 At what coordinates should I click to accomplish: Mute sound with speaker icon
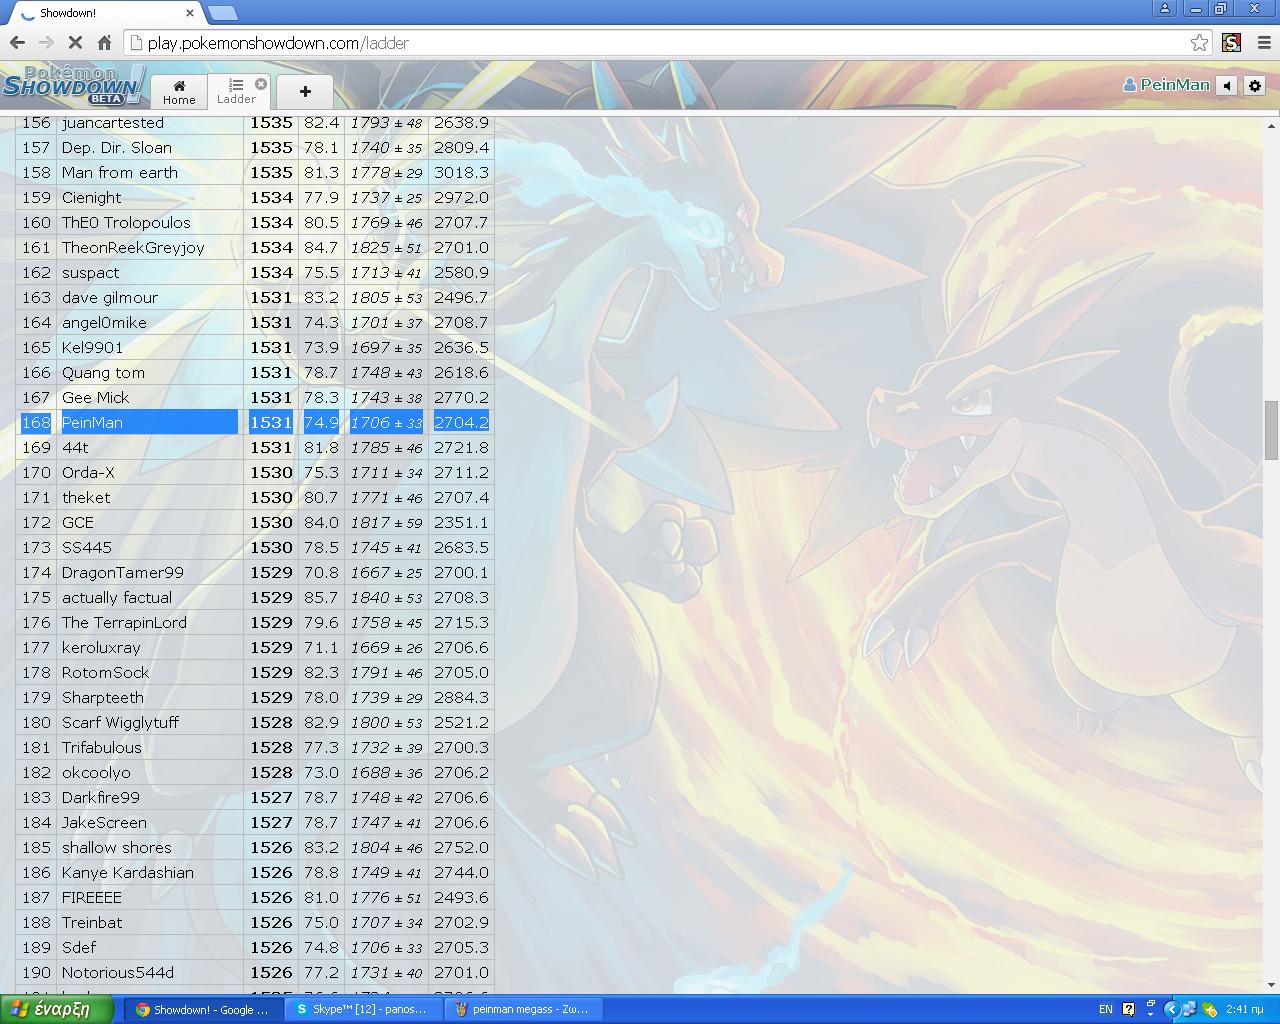[x=1227, y=85]
